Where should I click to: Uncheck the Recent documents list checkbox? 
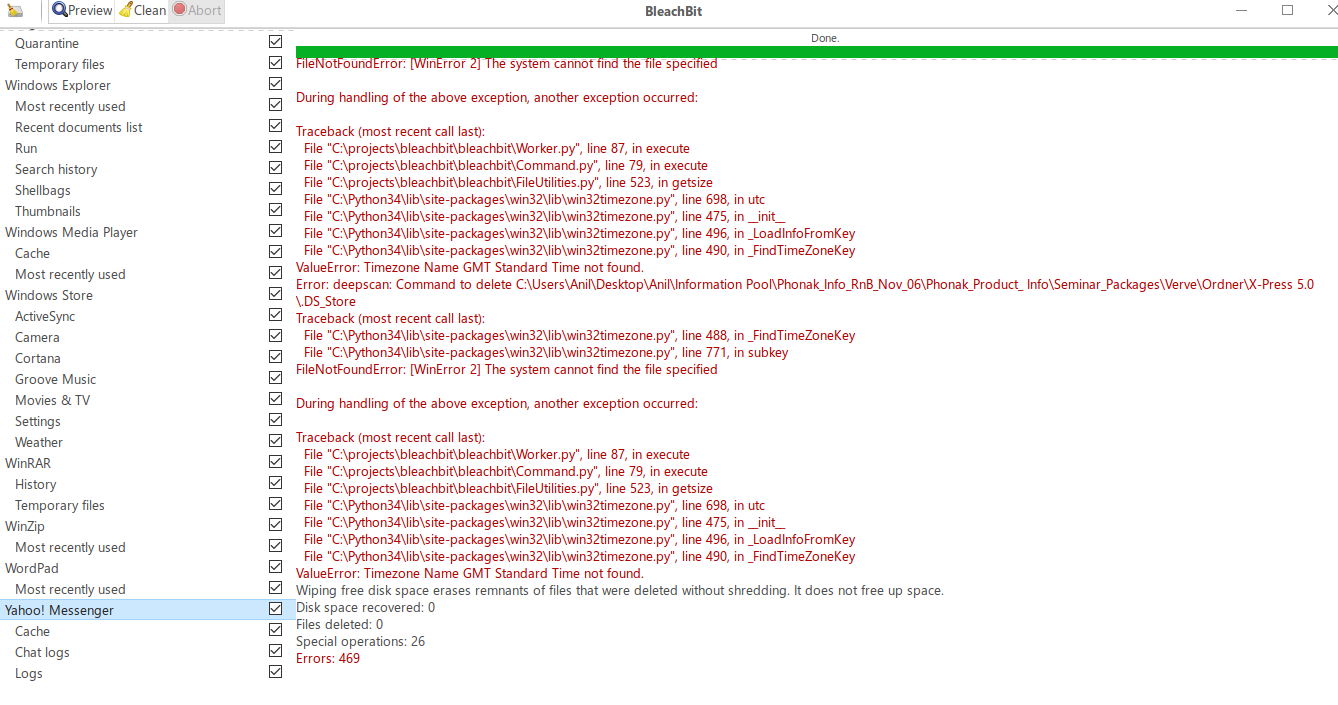click(x=275, y=126)
